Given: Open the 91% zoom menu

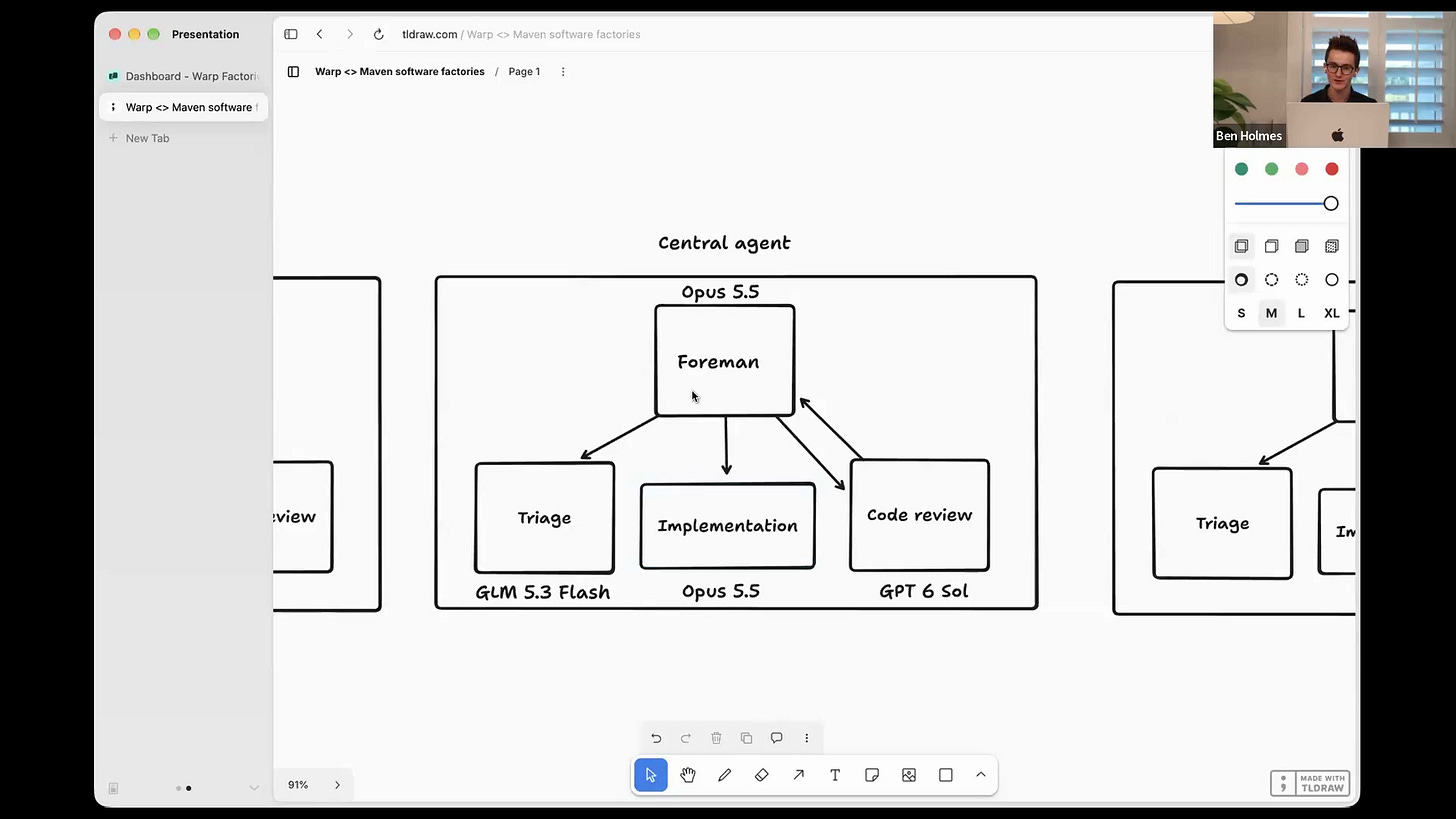Looking at the screenshot, I should 298,785.
